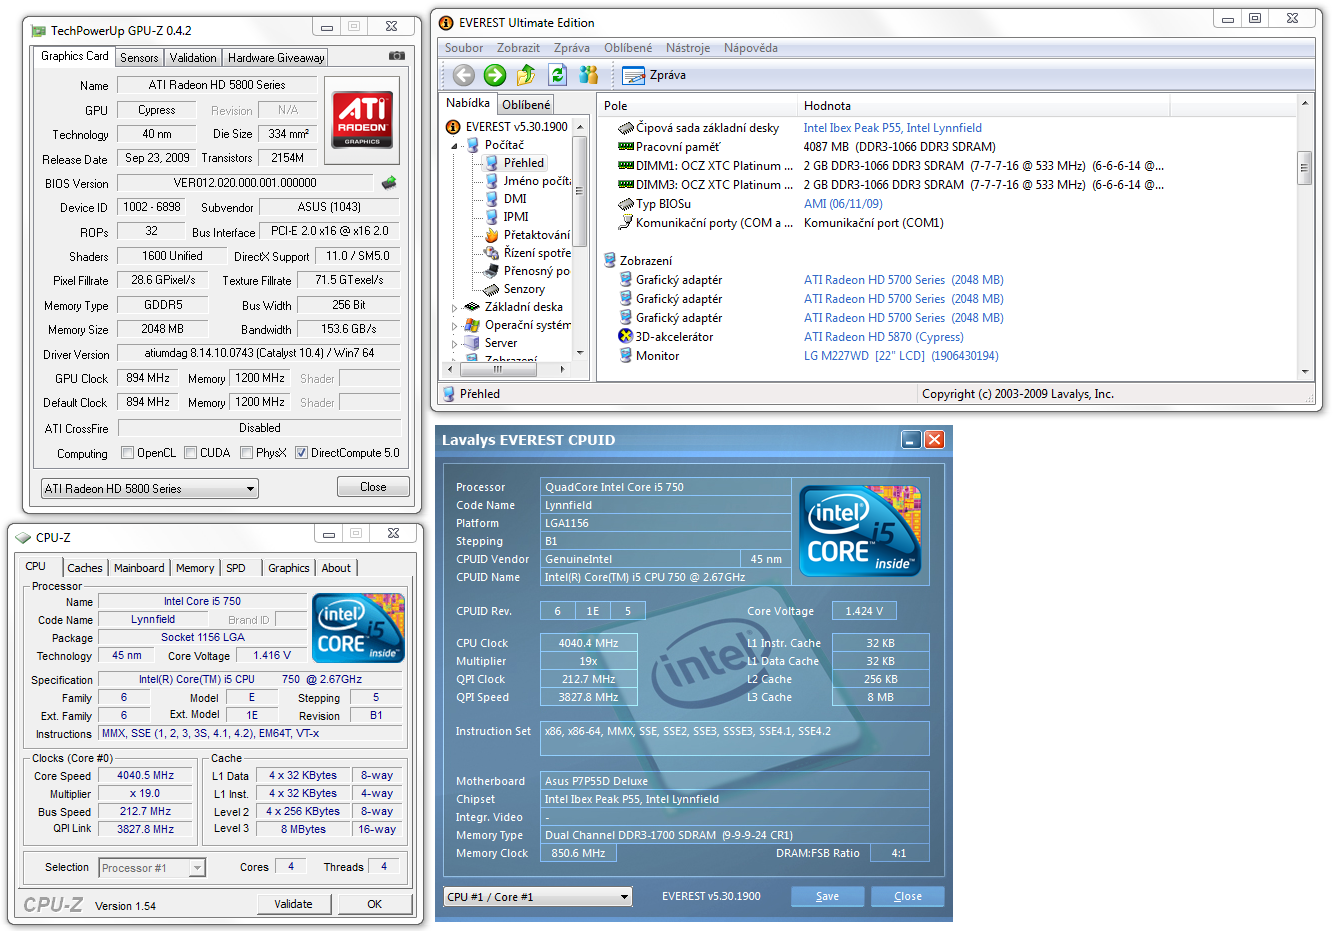The width and height of the screenshot is (1333, 931).
Task: Open the Processor #1 selection dropdown
Action: tap(152, 868)
